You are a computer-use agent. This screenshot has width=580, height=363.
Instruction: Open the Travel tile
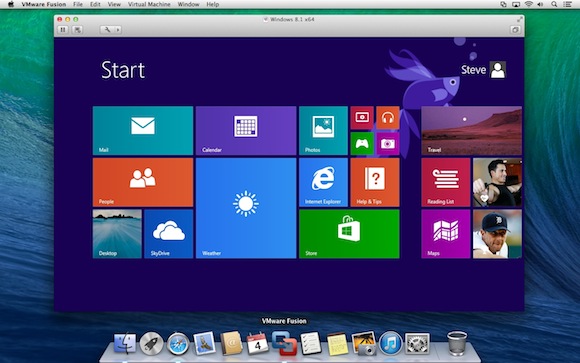471,130
